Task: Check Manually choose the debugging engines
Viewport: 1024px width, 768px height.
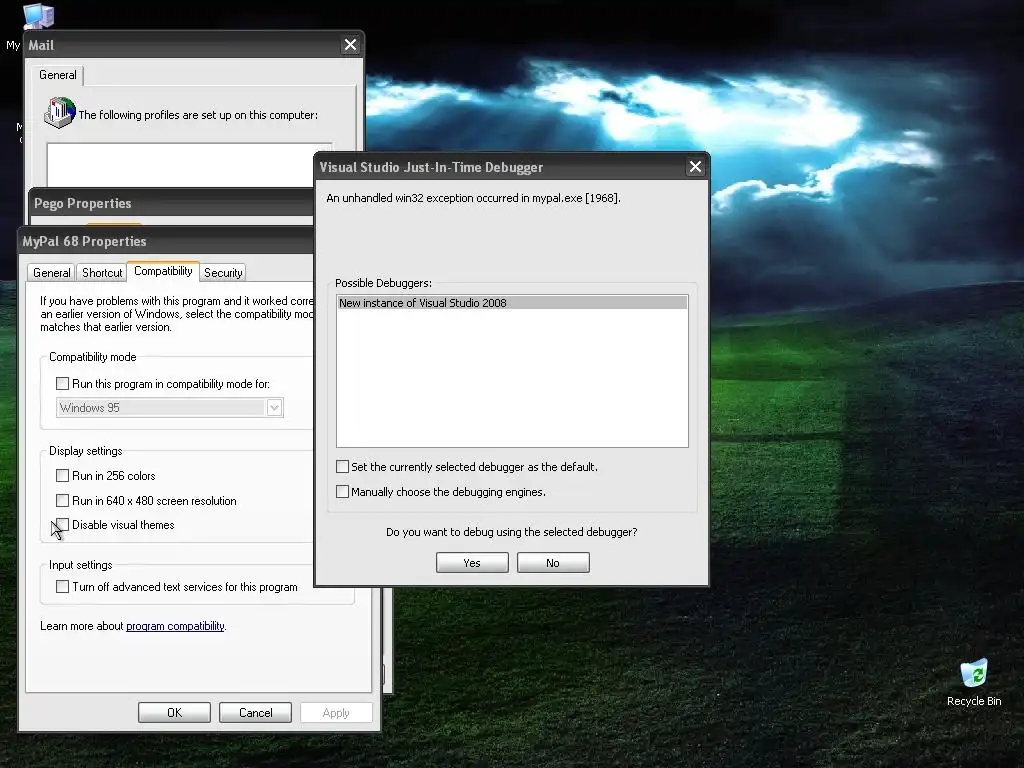Action: pyautogui.click(x=342, y=491)
